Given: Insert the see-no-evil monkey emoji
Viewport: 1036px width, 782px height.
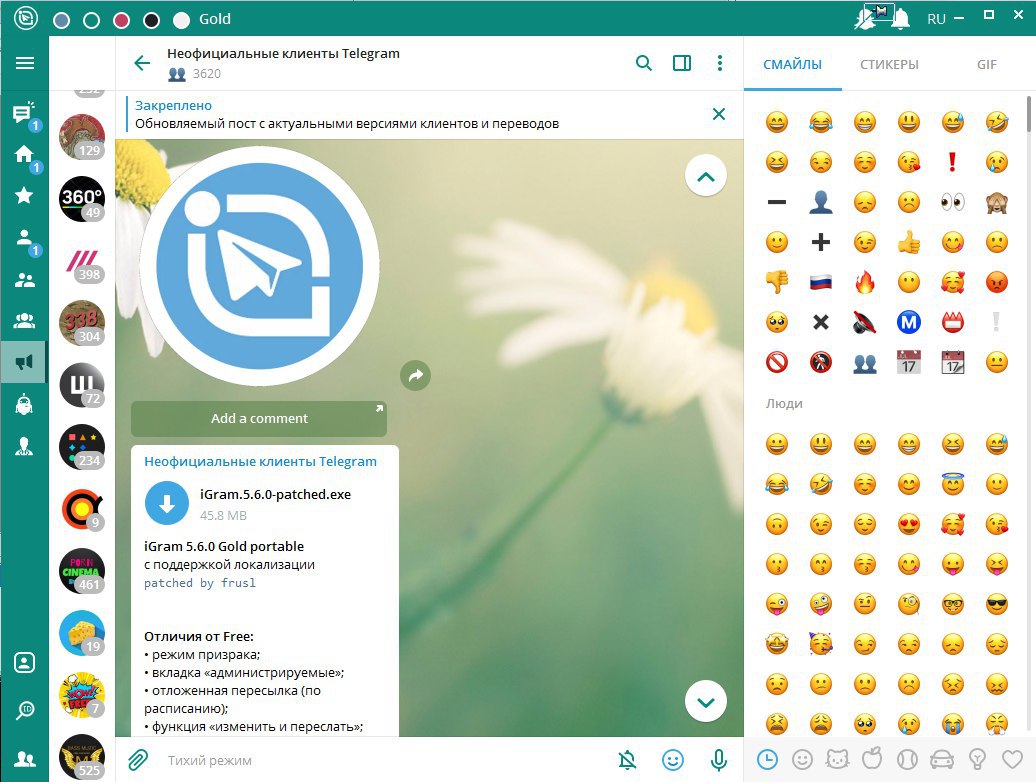Looking at the screenshot, I should tap(996, 202).
